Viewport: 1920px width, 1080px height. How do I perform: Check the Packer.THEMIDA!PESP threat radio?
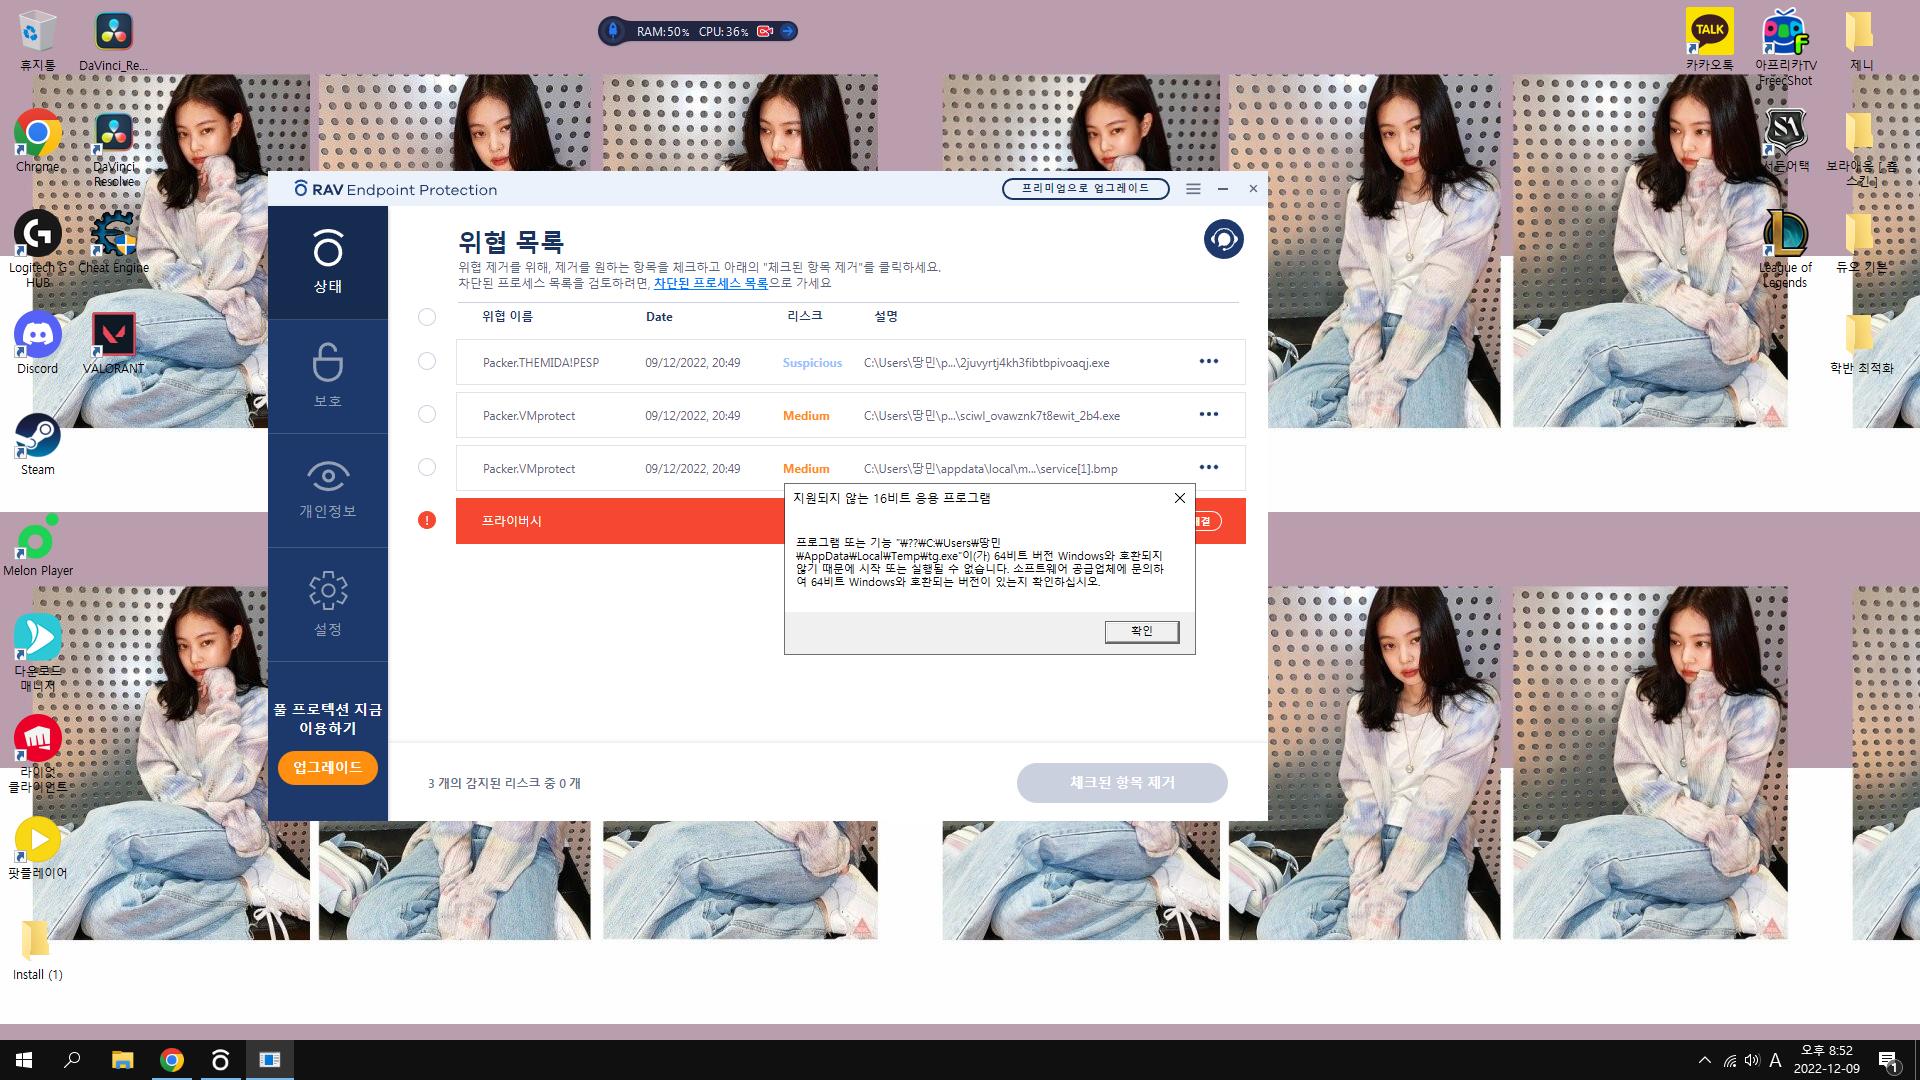[x=427, y=361]
